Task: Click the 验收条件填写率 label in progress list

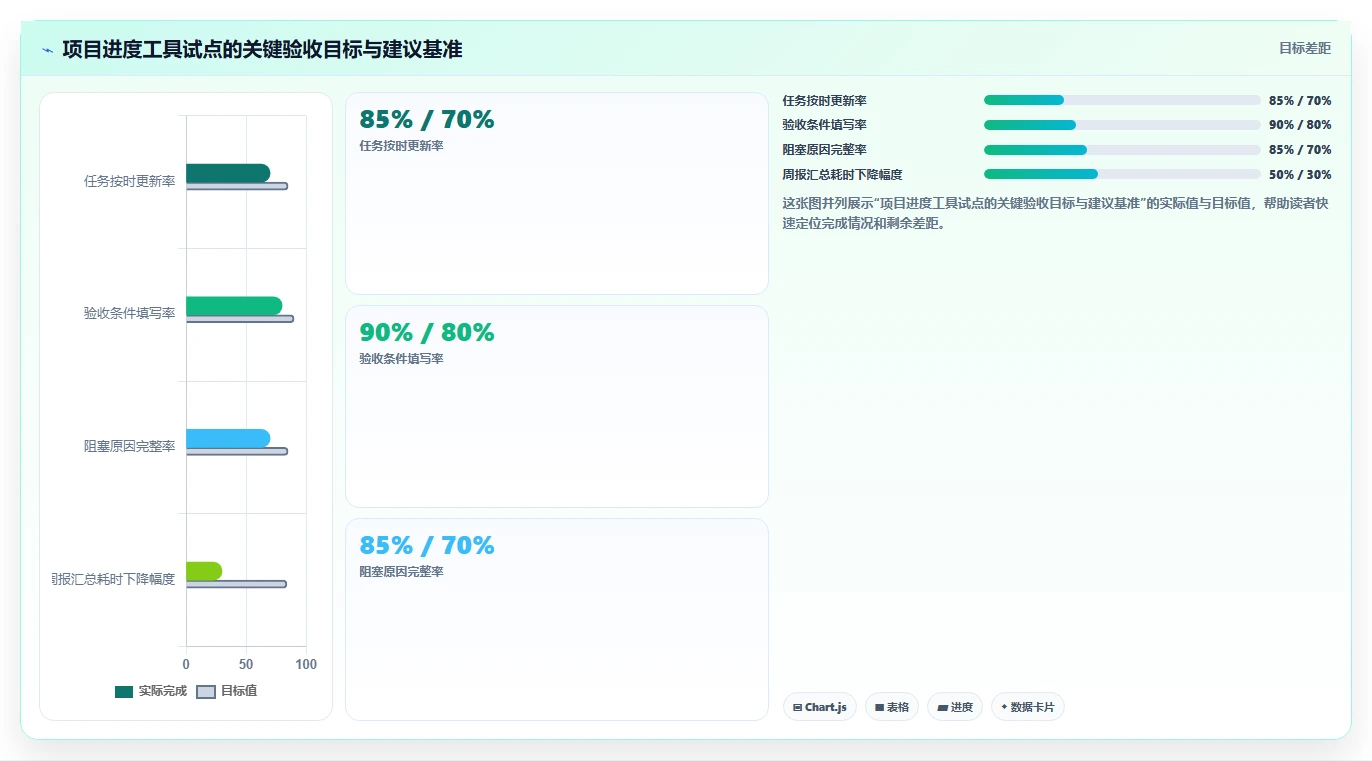Action: coord(824,125)
